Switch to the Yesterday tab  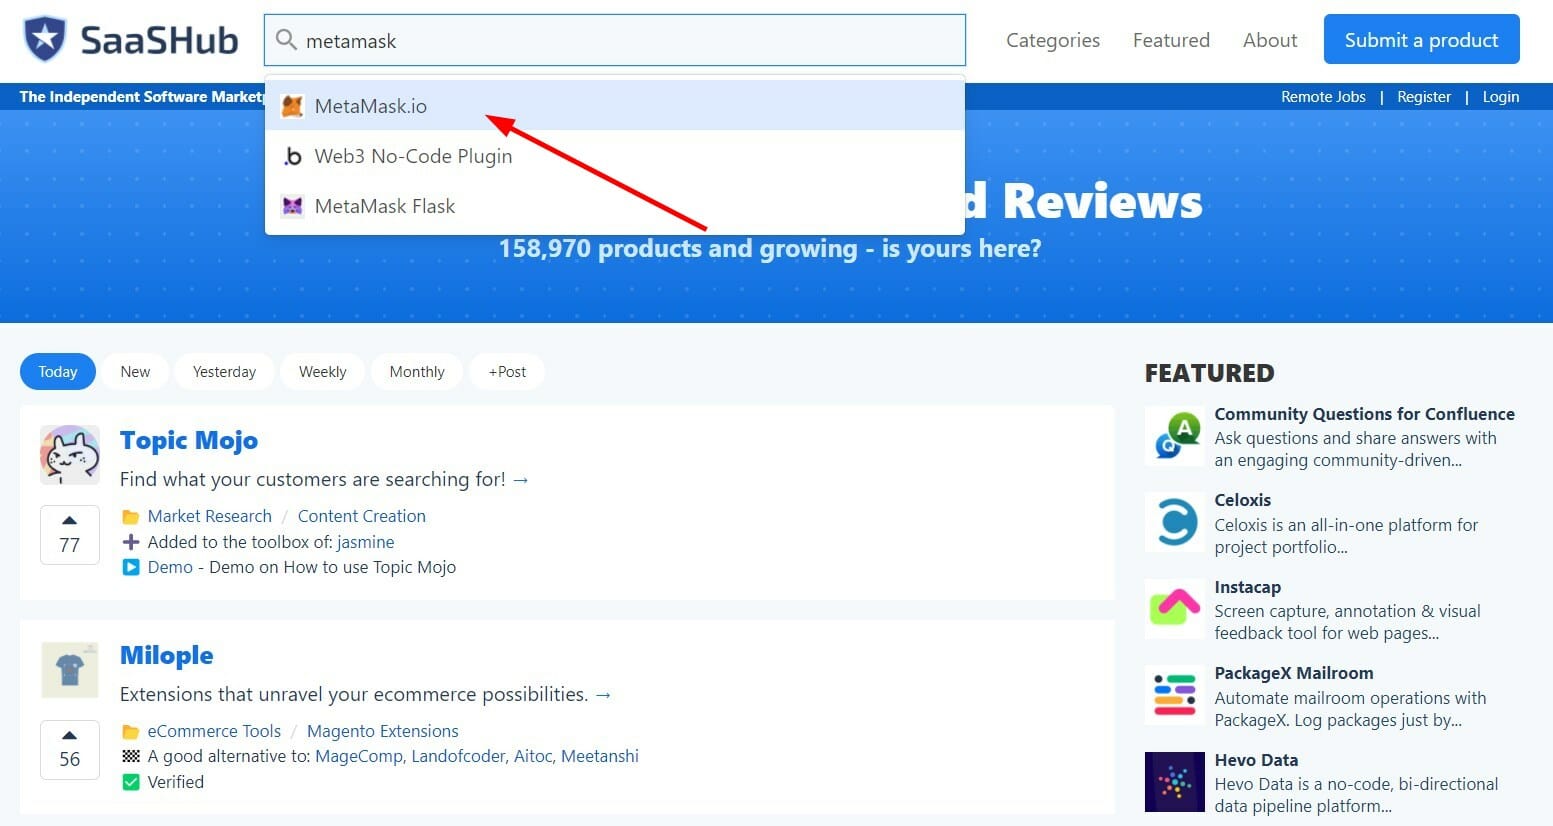(224, 372)
